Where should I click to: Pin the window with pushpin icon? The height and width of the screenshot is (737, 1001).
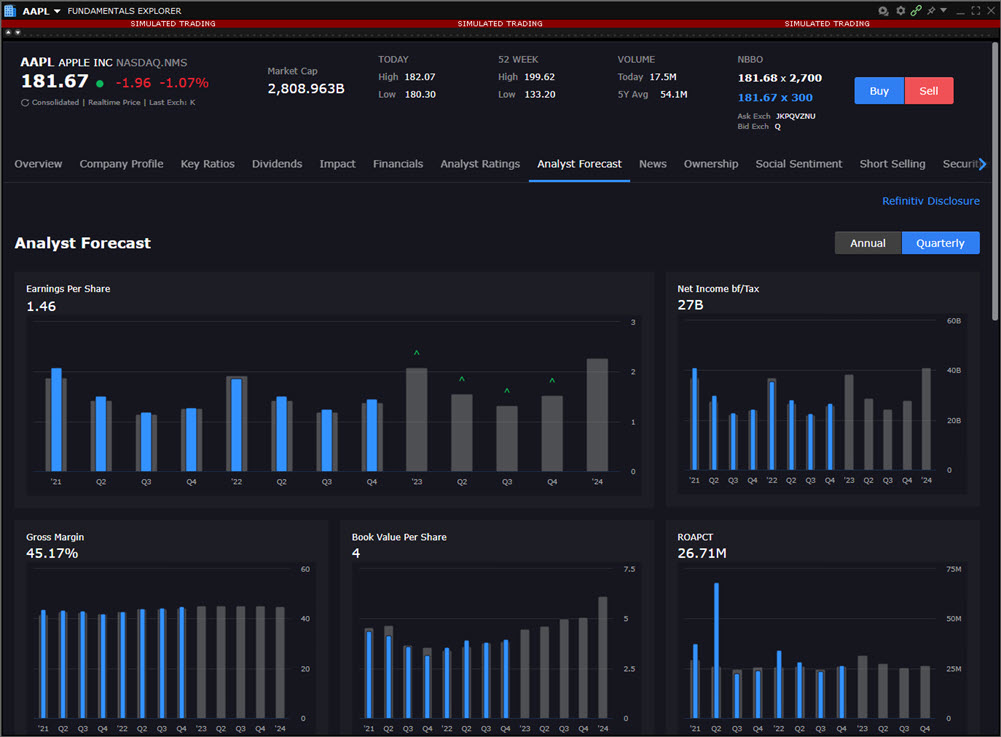click(x=931, y=11)
